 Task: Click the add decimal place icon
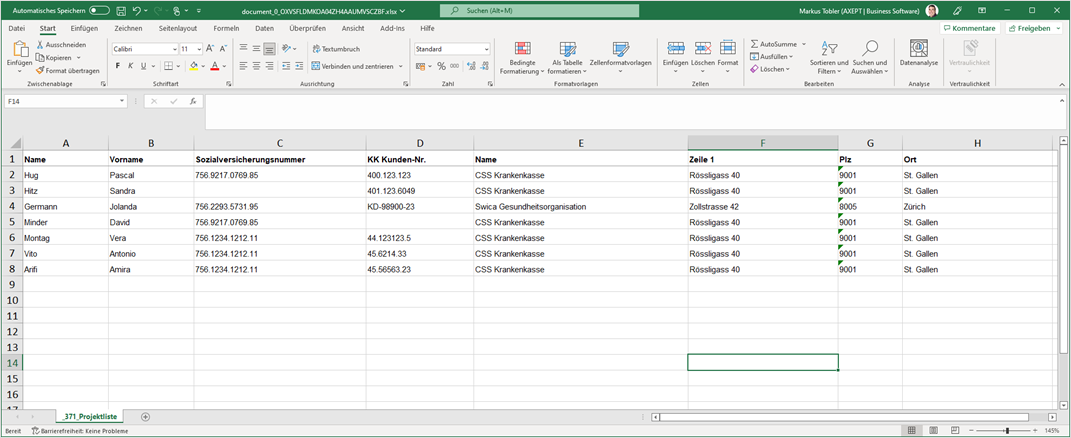point(471,66)
